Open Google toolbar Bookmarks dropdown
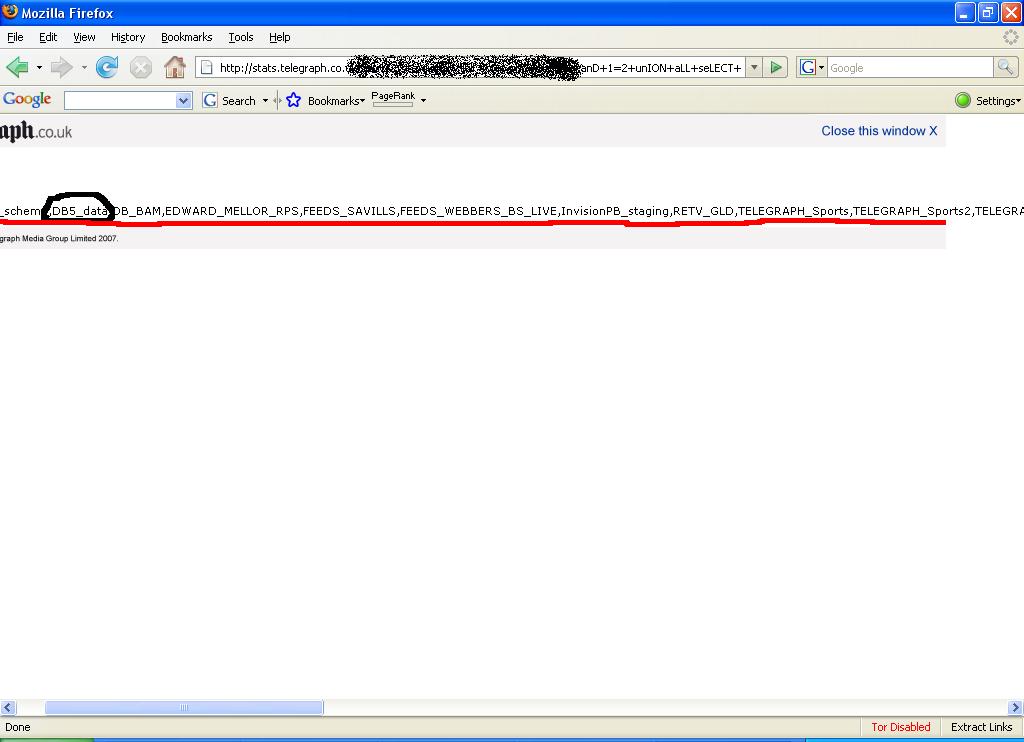This screenshot has height=742, width=1024. pyautogui.click(x=336, y=101)
